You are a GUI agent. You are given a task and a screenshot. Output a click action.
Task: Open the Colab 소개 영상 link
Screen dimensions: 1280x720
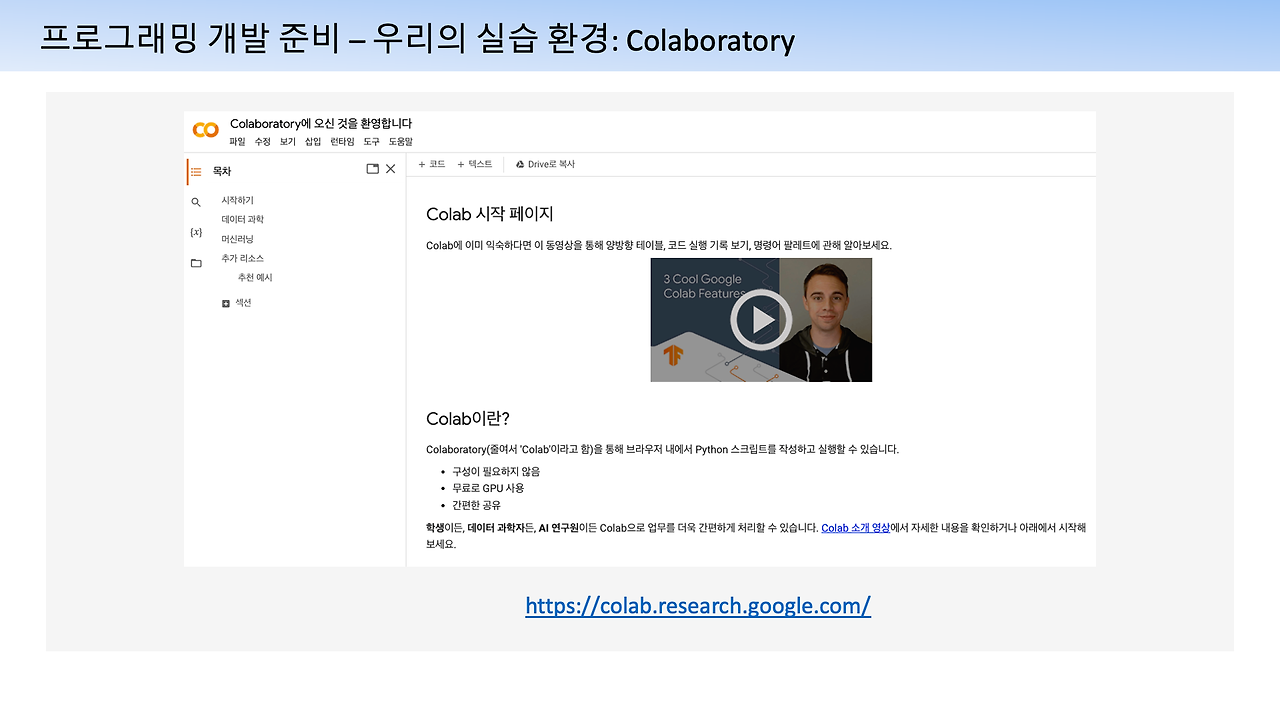855,527
